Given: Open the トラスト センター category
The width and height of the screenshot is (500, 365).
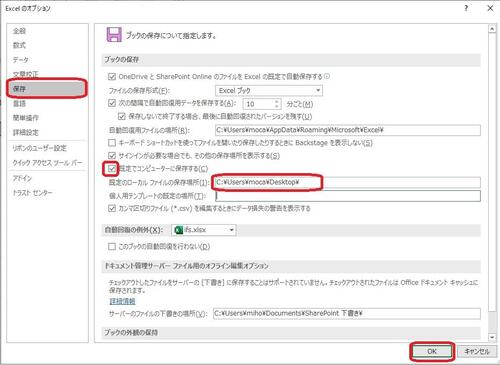Looking at the screenshot, I should click(32, 193).
